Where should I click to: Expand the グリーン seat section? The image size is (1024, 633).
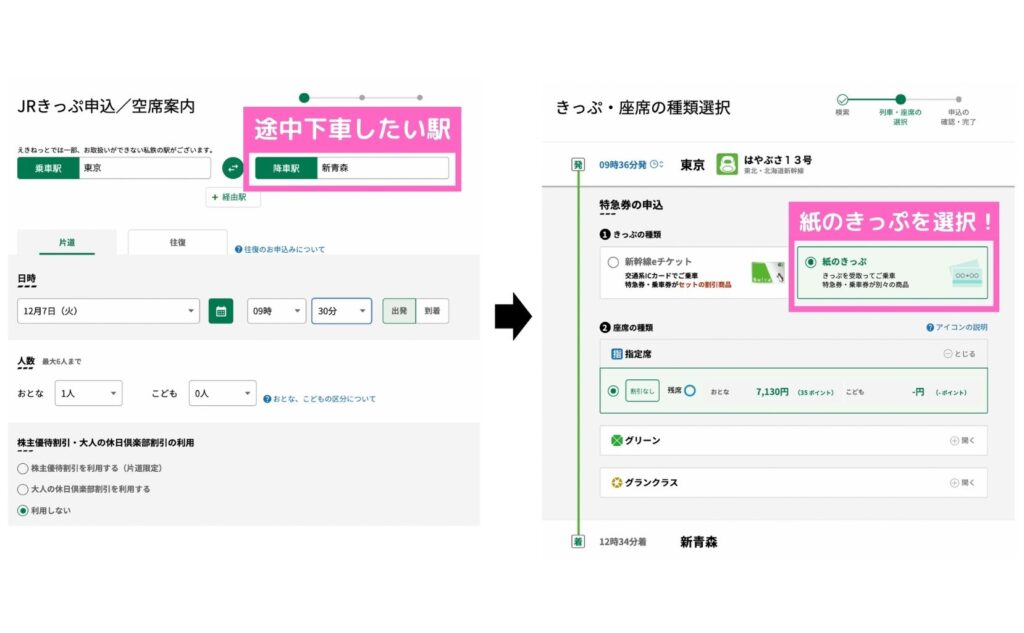[x=963, y=440]
